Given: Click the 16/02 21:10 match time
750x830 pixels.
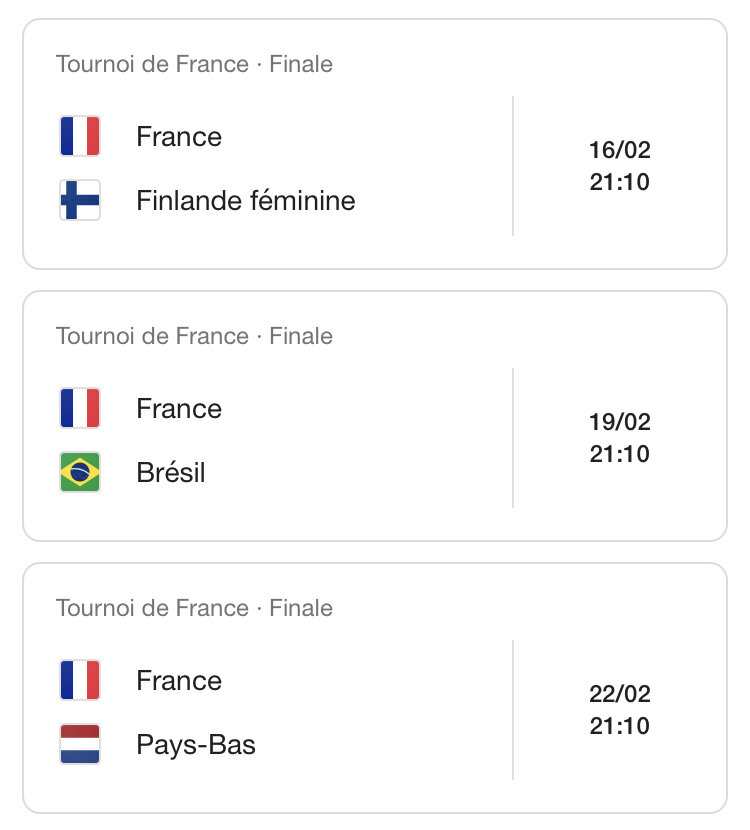Looking at the screenshot, I should point(619,167).
